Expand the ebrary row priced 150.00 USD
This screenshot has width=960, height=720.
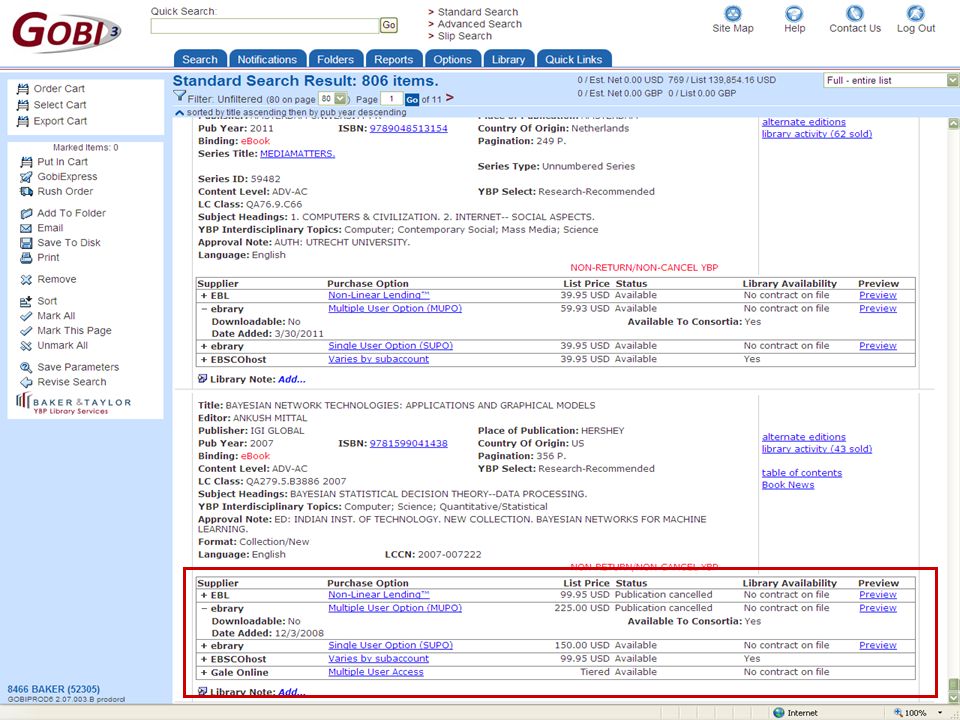pyautogui.click(x=204, y=646)
